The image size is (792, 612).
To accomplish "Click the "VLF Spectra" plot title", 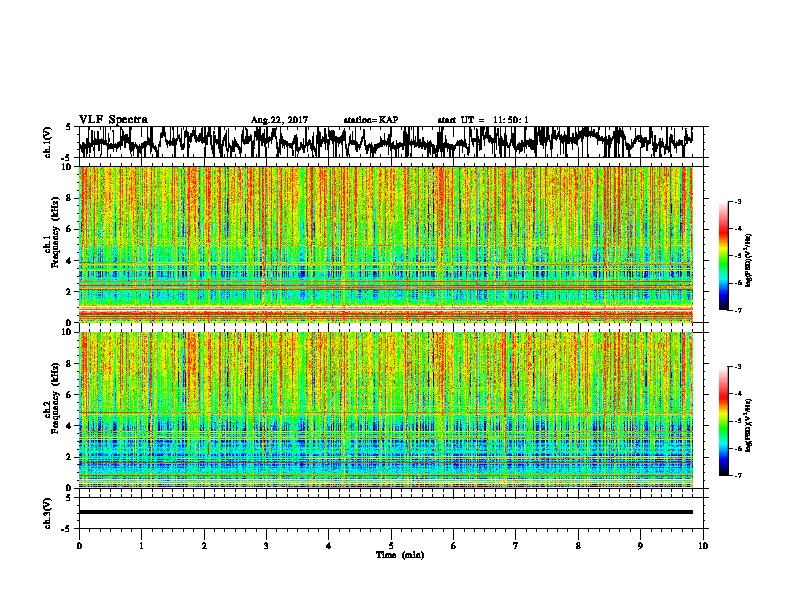I will click(x=113, y=120).
